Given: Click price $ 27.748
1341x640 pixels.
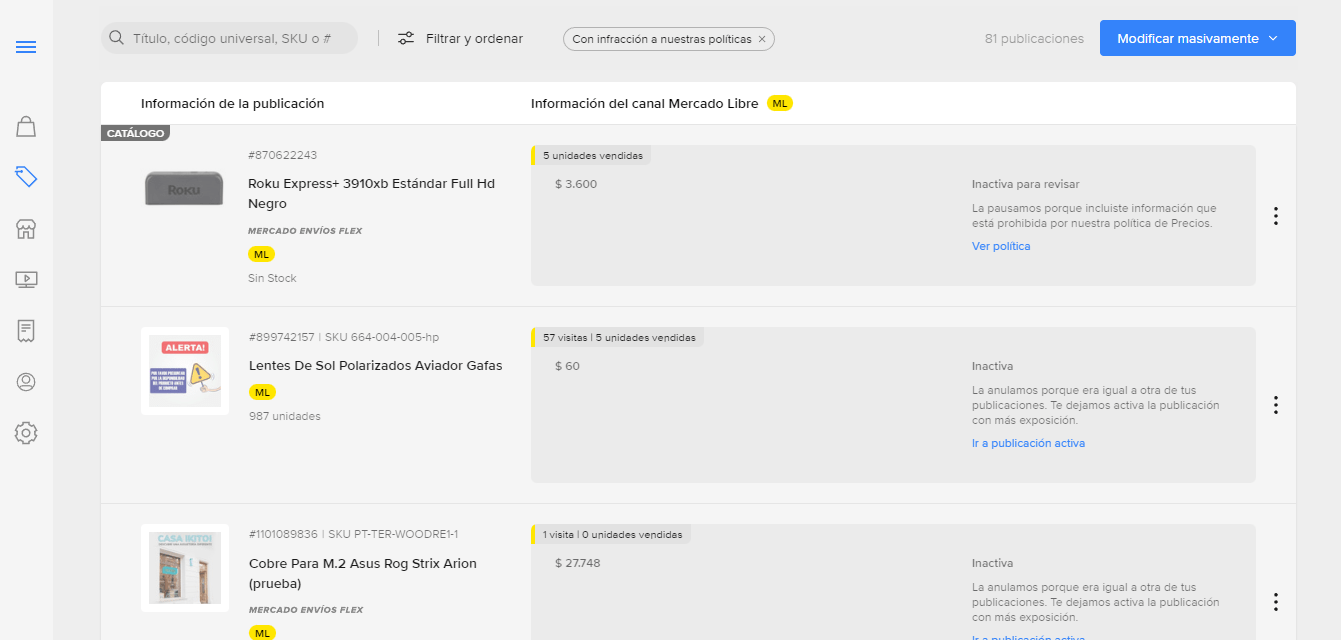Looking at the screenshot, I should tap(578, 563).
